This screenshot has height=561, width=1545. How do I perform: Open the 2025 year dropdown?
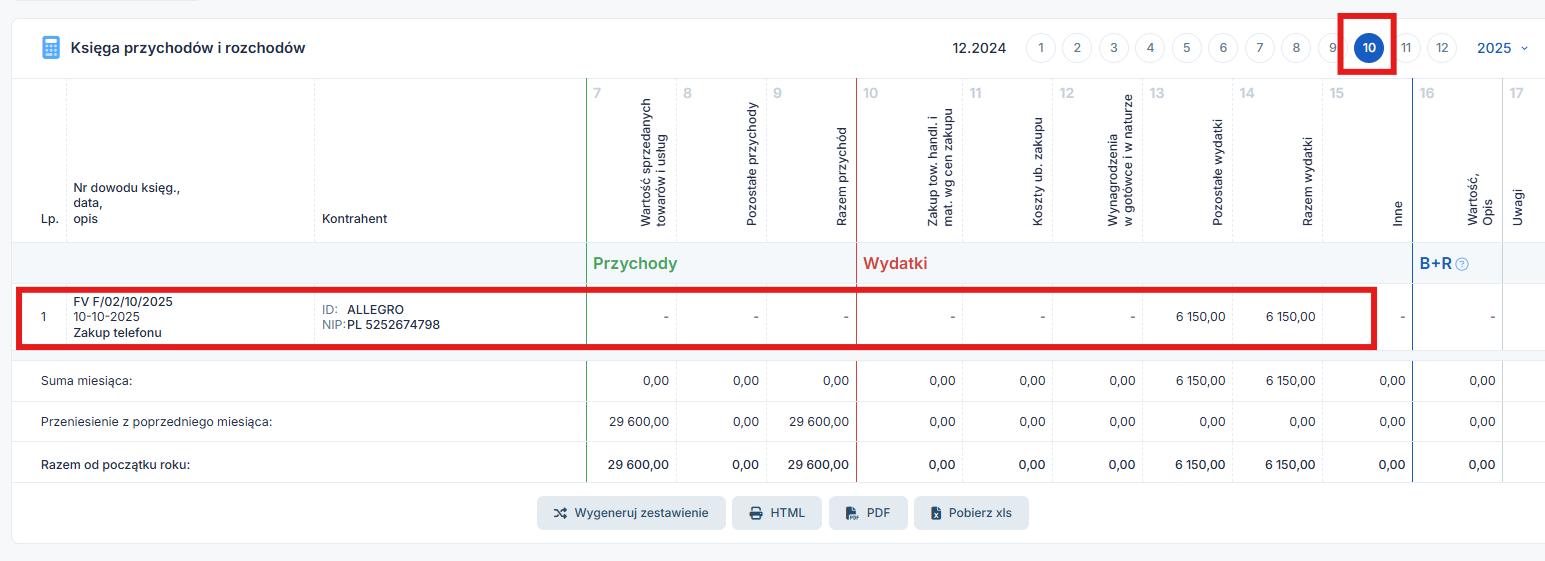pos(1495,48)
